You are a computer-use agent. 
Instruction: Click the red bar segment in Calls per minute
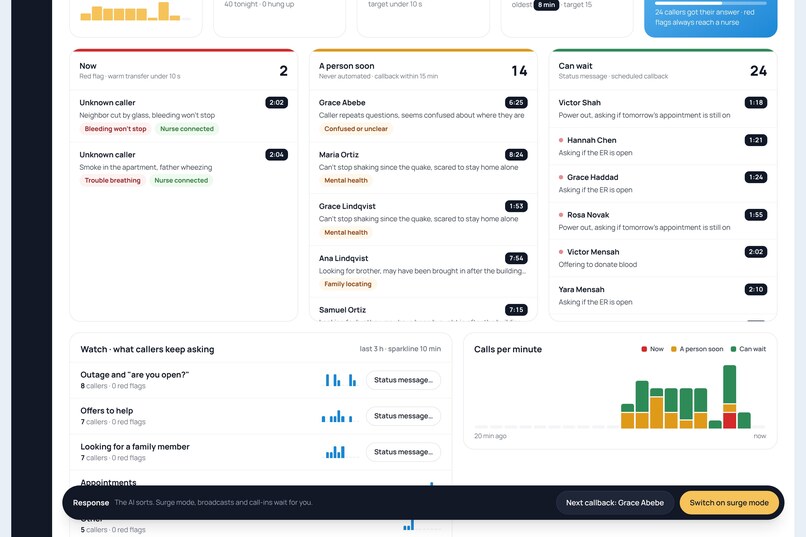coord(729,420)
